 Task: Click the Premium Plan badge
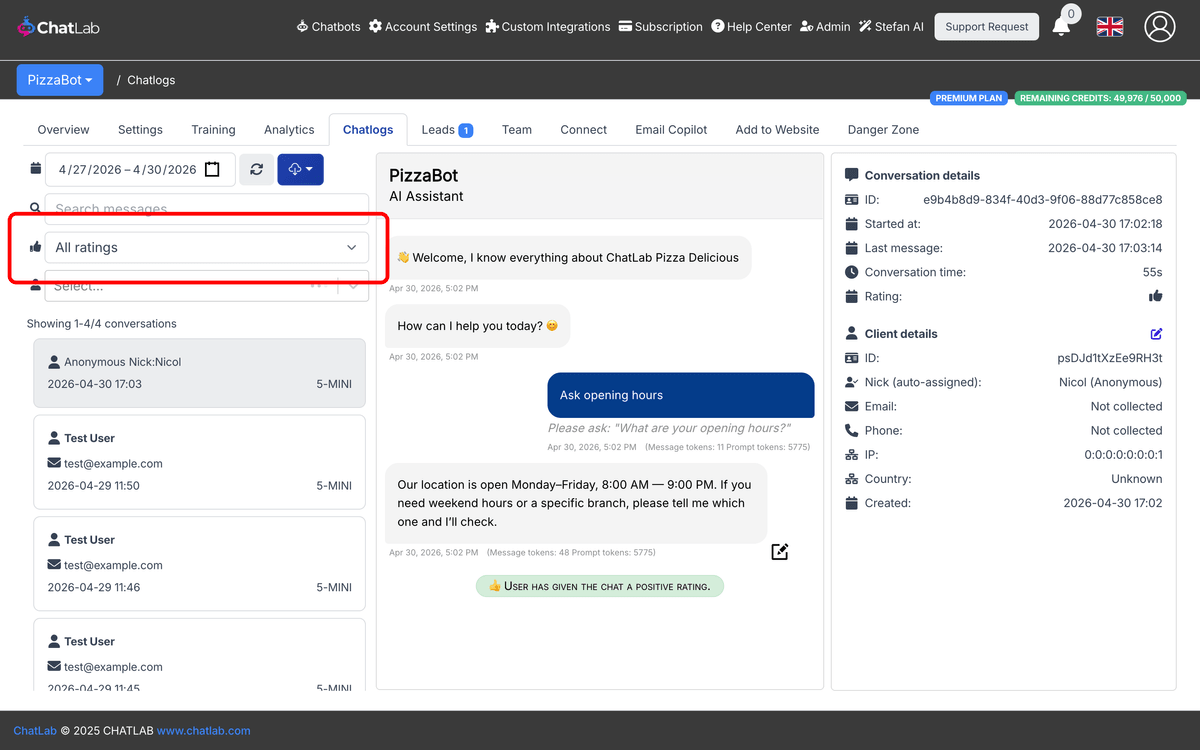[x=969, y=98]
